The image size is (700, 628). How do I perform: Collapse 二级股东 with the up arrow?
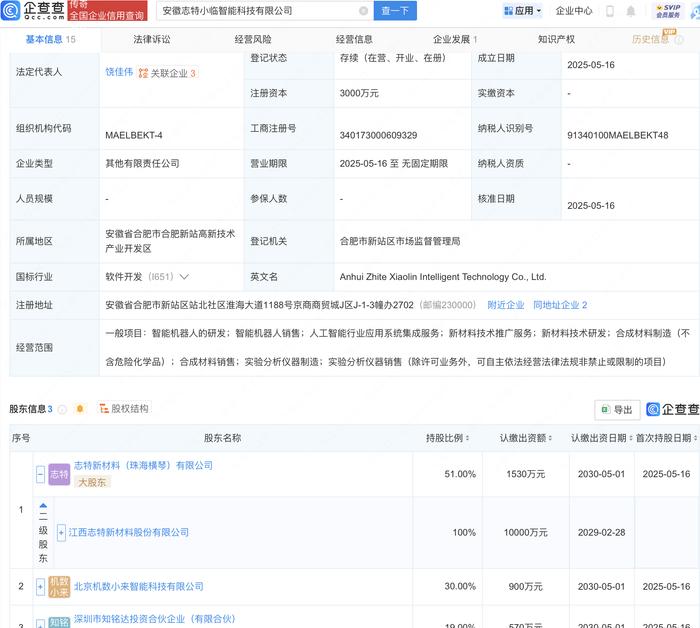43,507
